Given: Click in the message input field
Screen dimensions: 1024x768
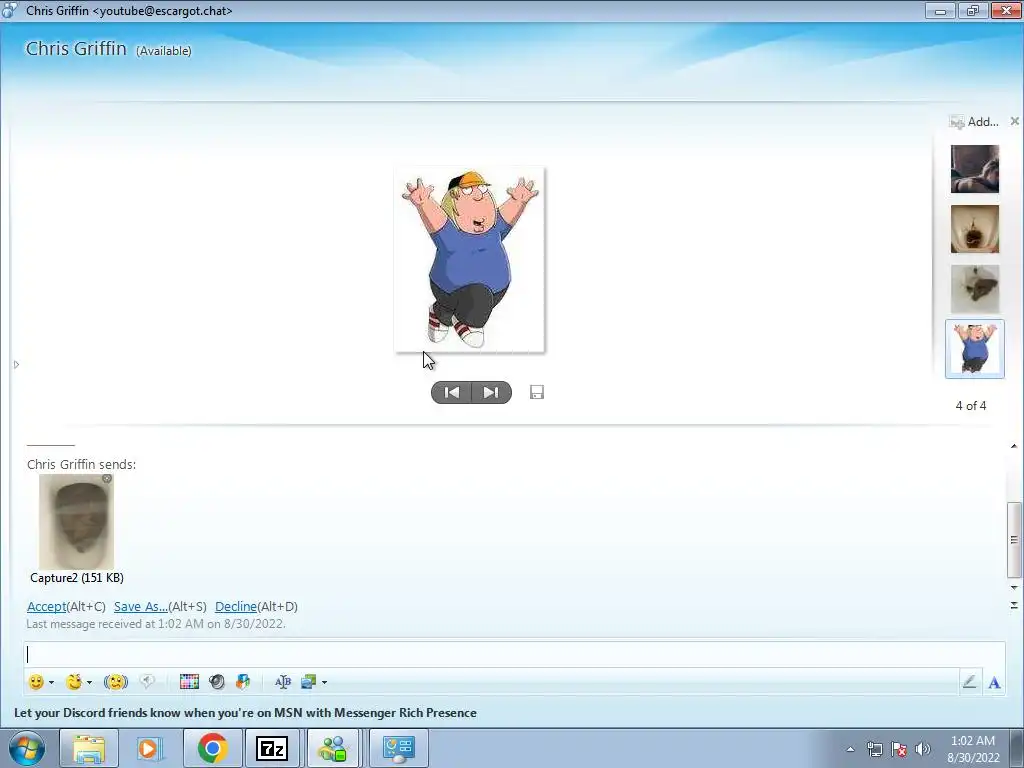Looking at the screenshot, I should click(x=515, y=654).
